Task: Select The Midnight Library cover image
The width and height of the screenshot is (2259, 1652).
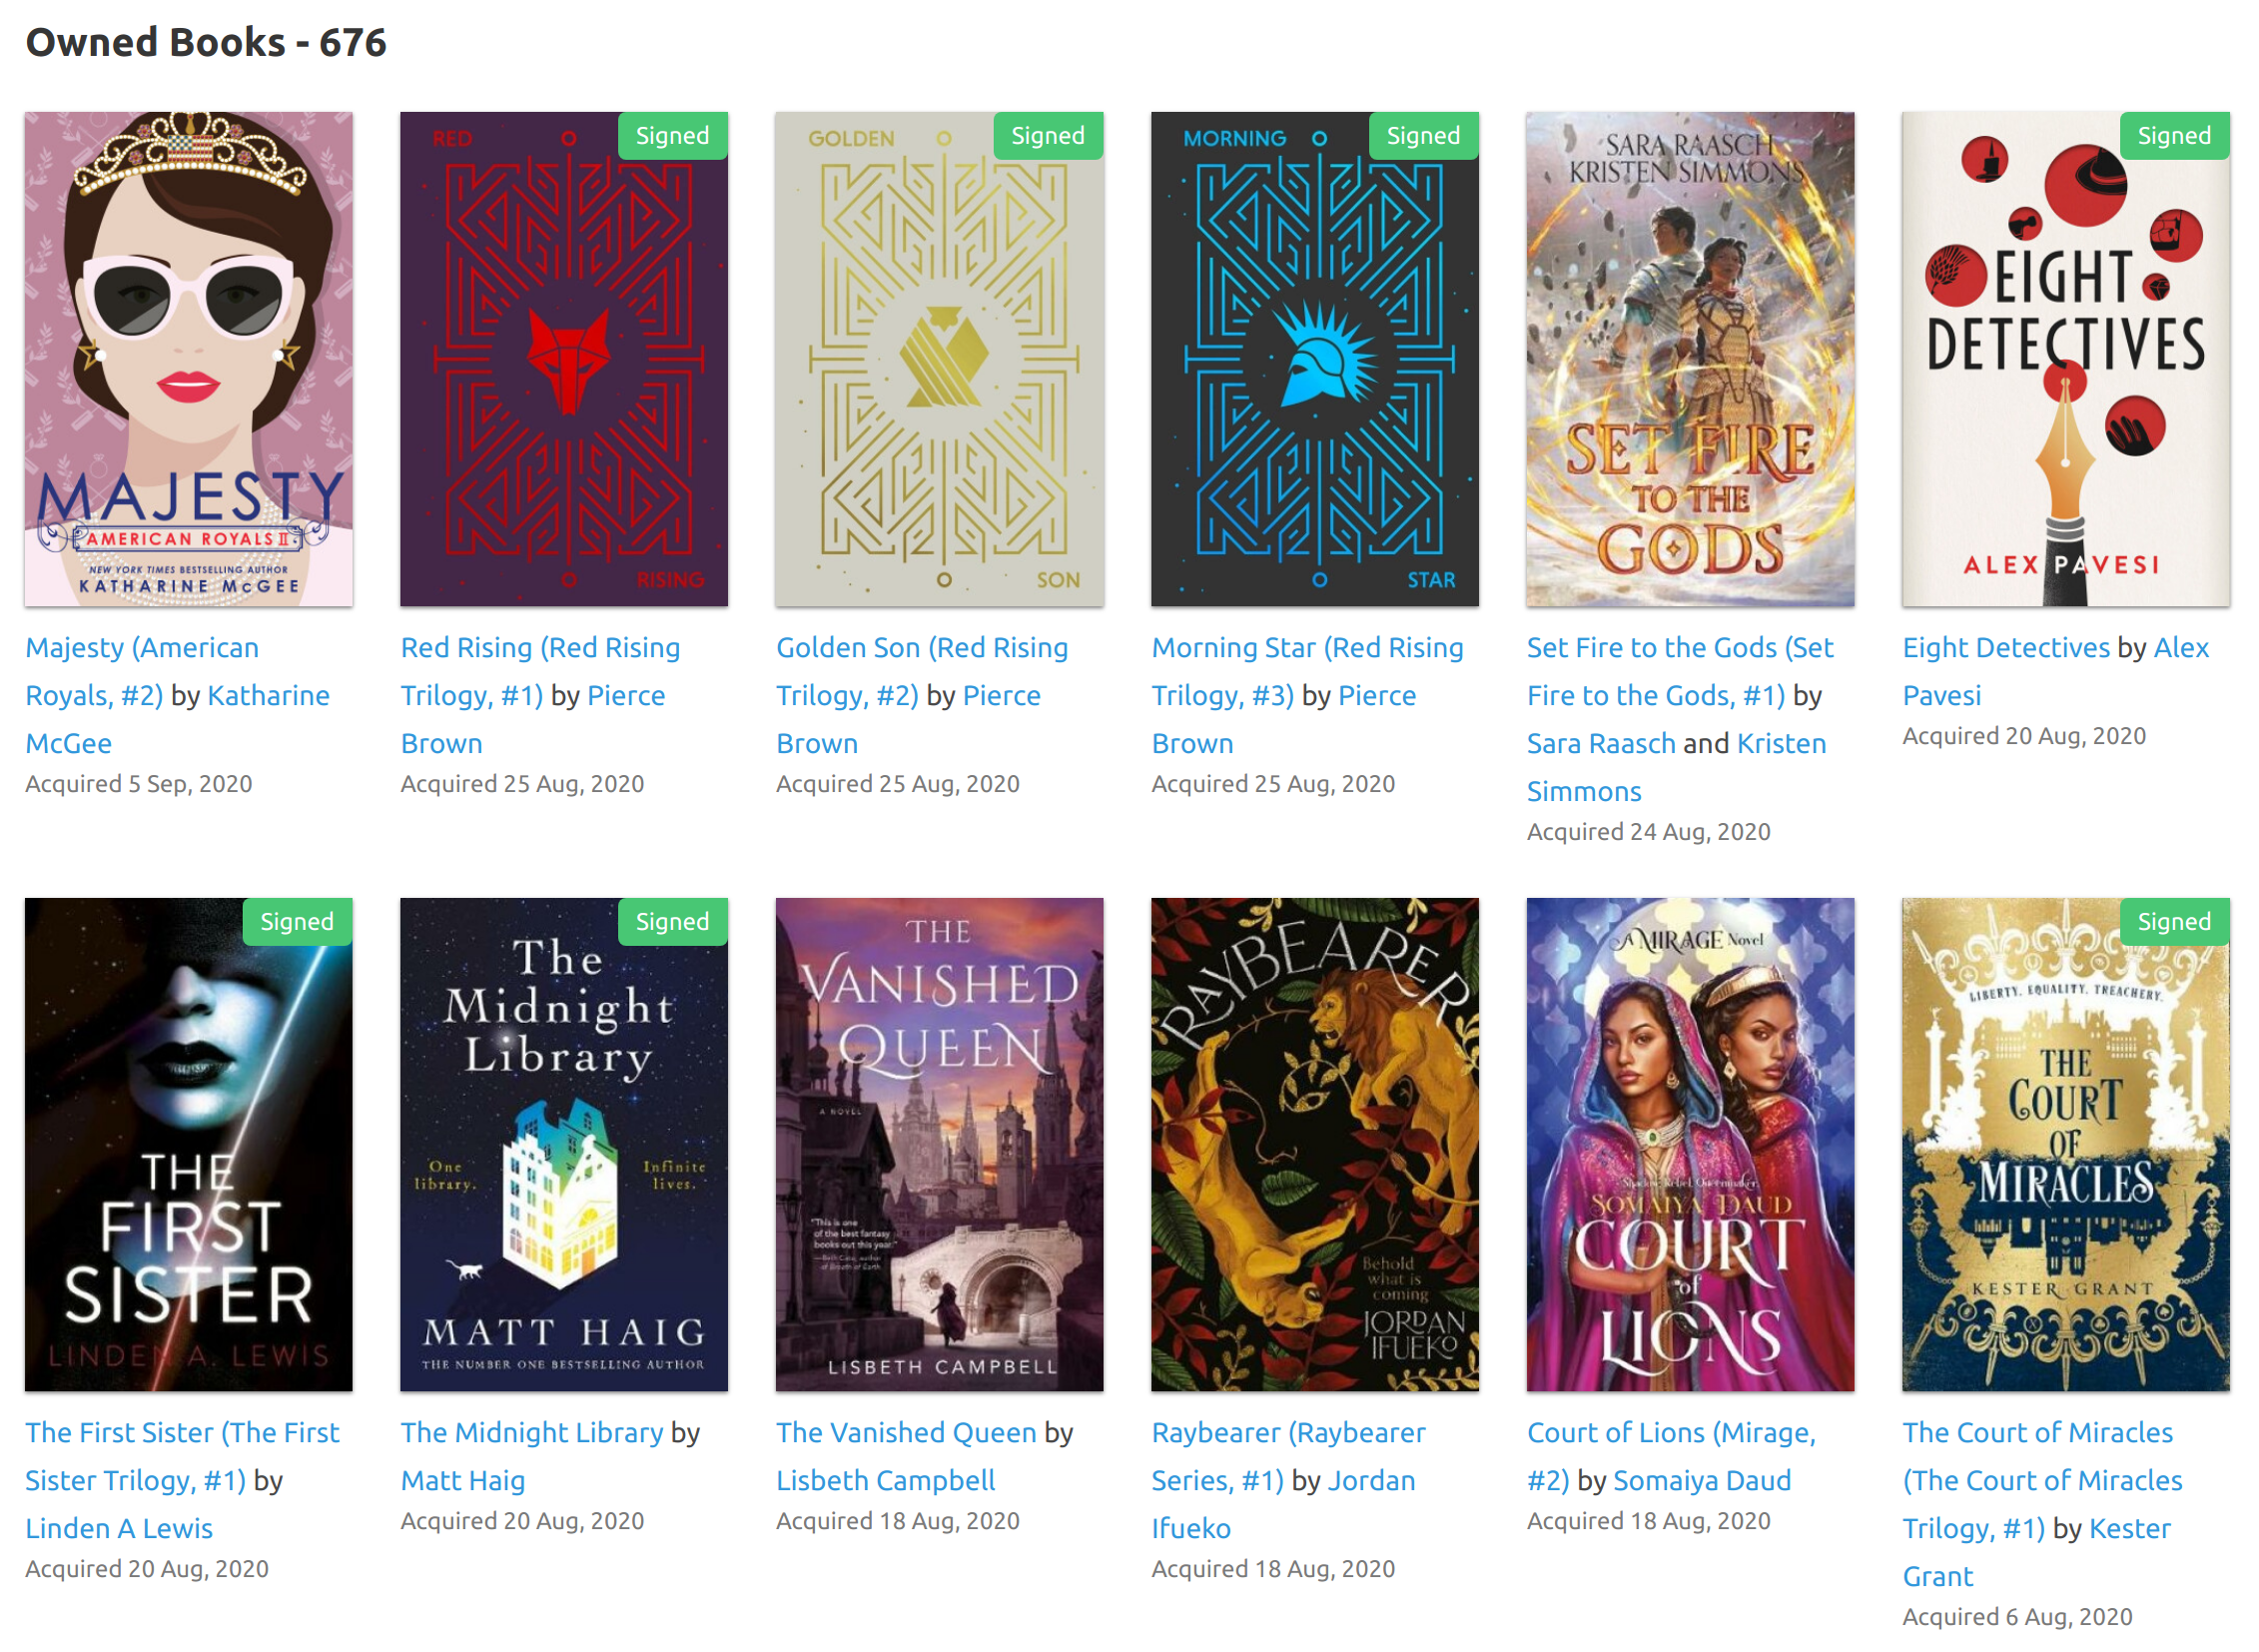Action: pyautogui.click(x=564, y=1145)
